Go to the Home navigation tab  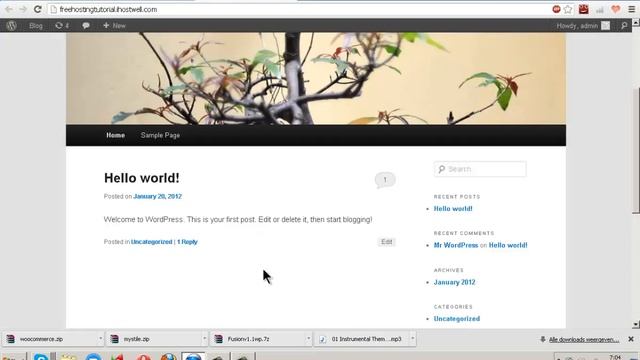click(116, 135)
